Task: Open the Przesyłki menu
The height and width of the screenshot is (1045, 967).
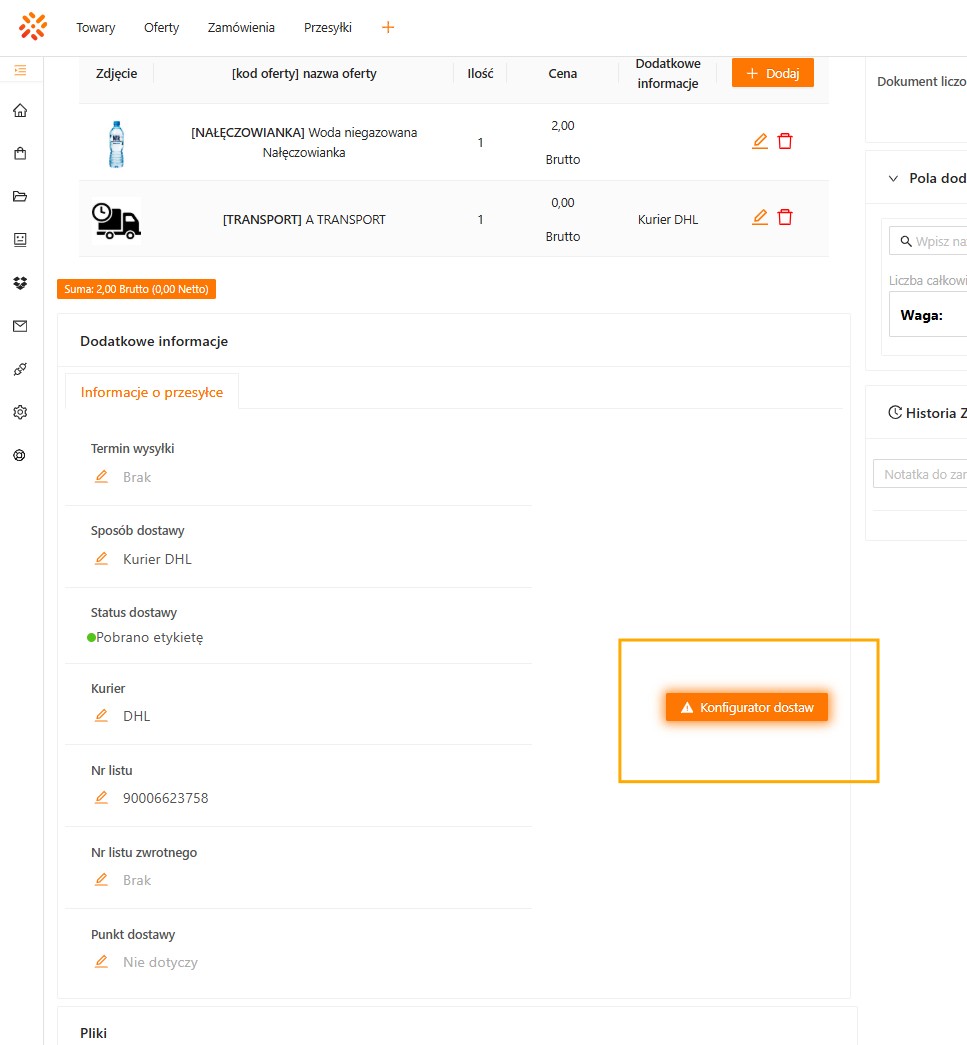Action: click(x=327, y=28)
